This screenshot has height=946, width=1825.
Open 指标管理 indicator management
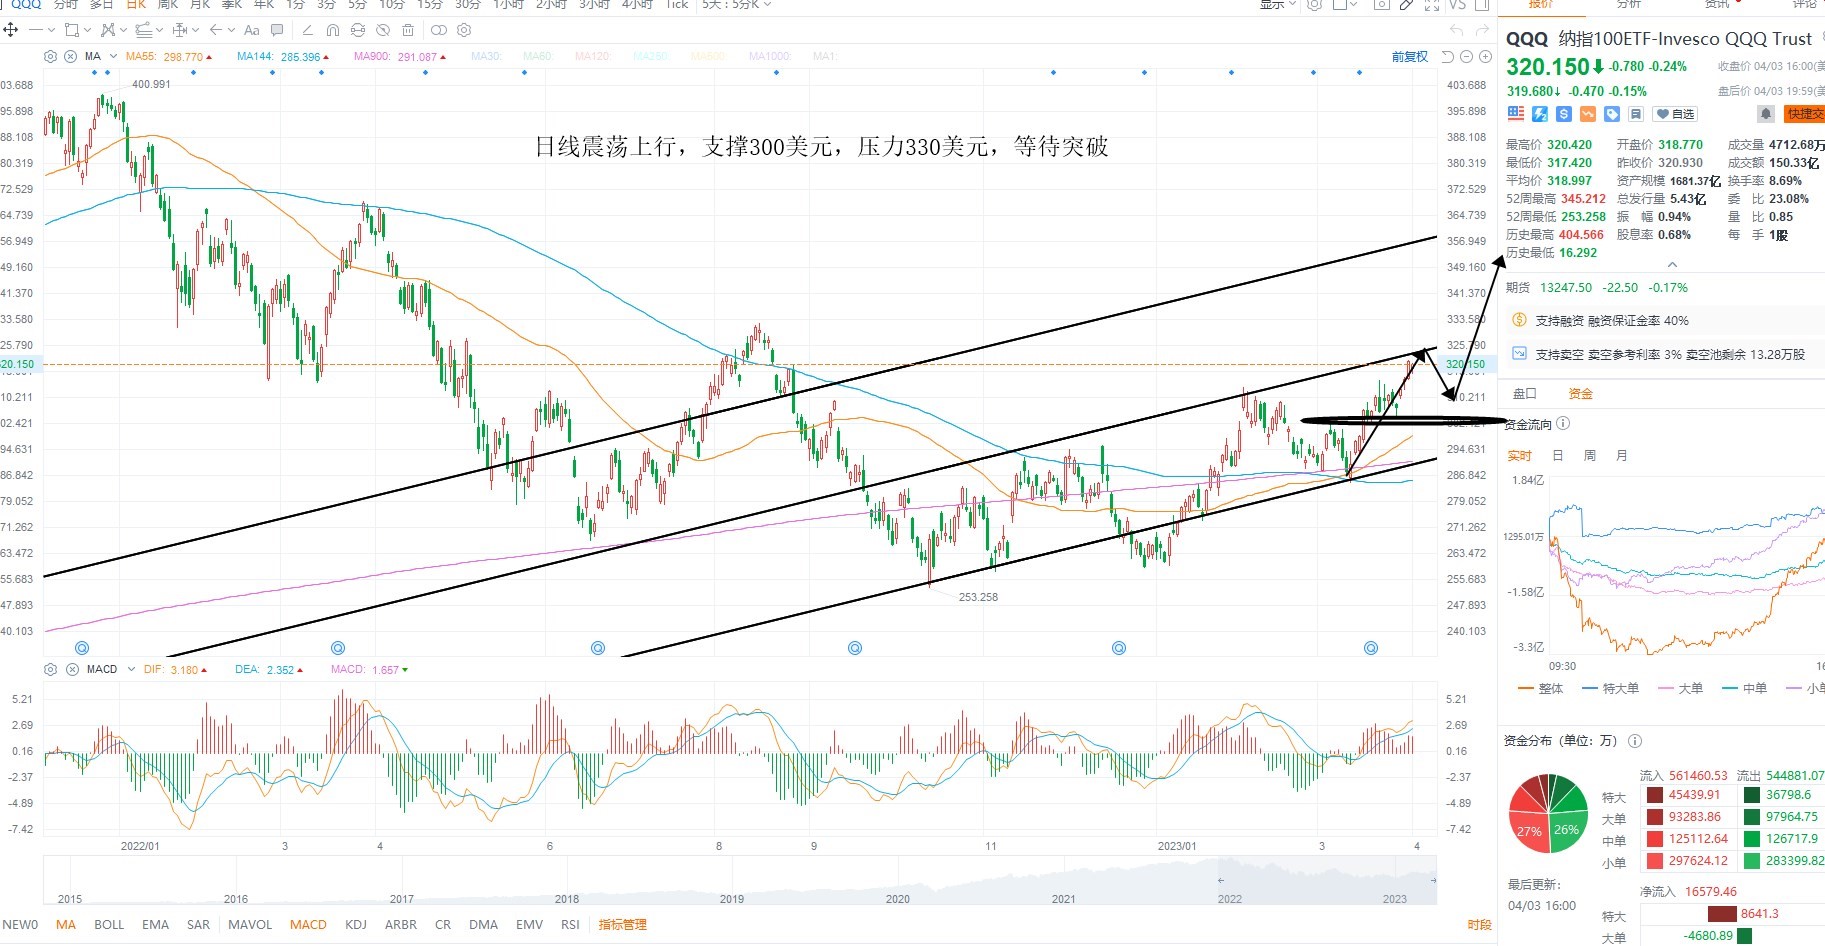tap(622, 925)
